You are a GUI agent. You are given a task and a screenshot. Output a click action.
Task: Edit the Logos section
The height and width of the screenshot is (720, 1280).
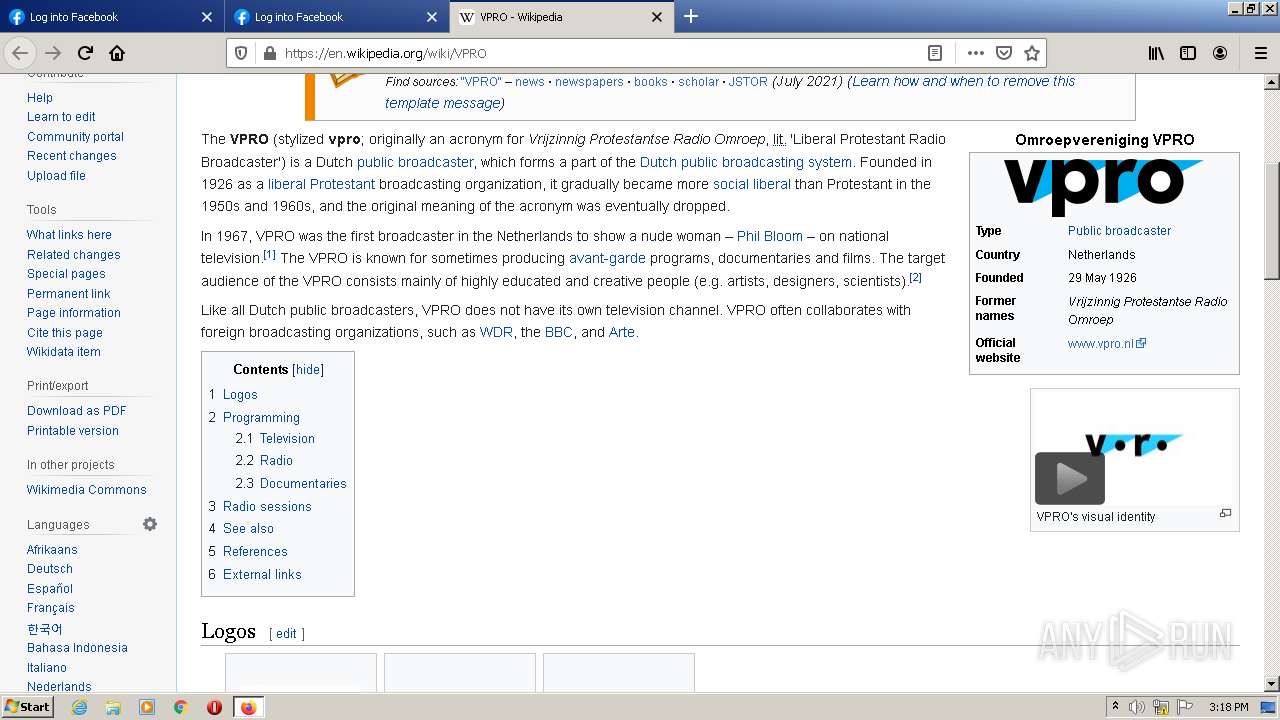pyautogui.click(x=286, y=633)
